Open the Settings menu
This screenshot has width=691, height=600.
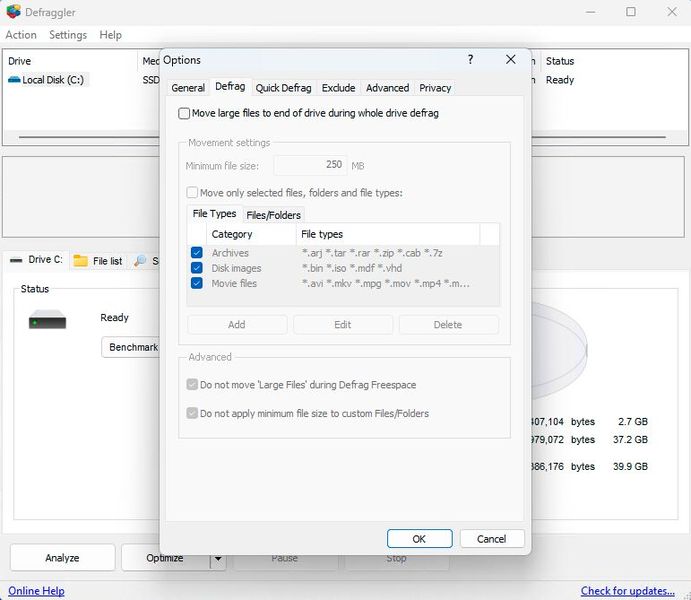(x=68, y=35)
